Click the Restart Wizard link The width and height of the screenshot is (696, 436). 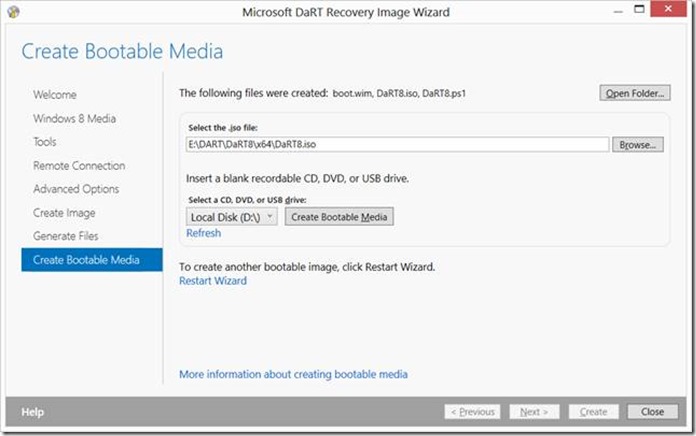(x=213, y=281)
